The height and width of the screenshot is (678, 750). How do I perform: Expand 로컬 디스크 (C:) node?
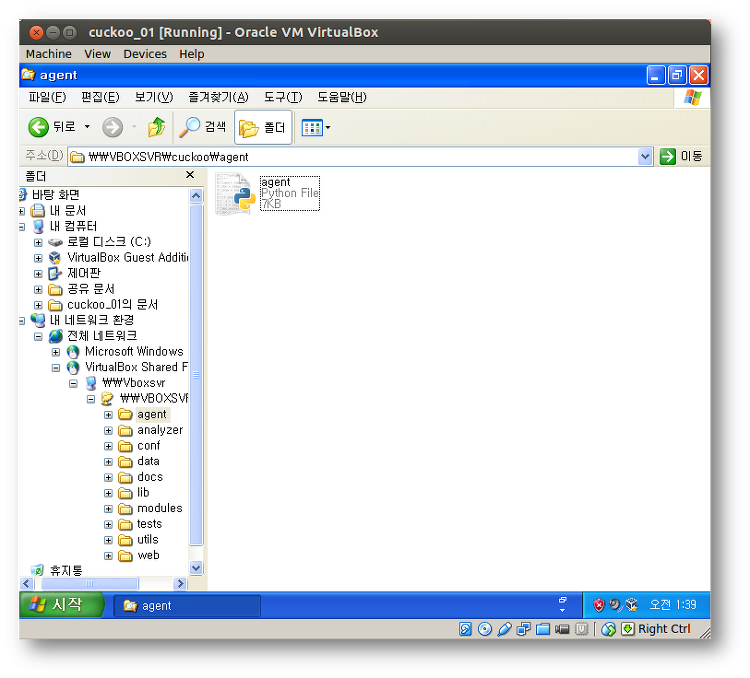click(38, 243)
